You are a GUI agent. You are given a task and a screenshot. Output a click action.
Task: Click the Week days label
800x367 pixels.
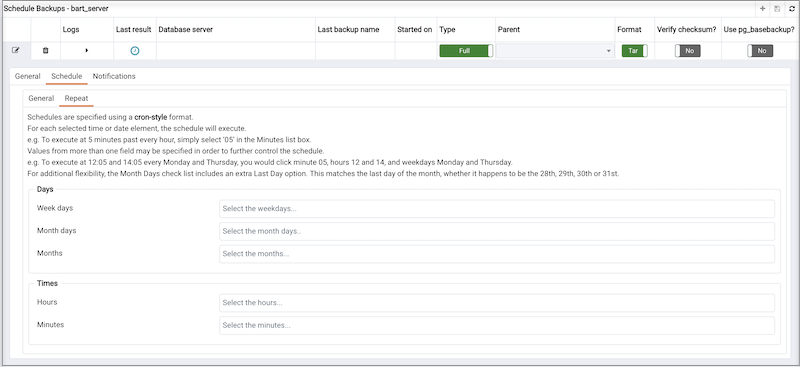[x=55, y=208]
